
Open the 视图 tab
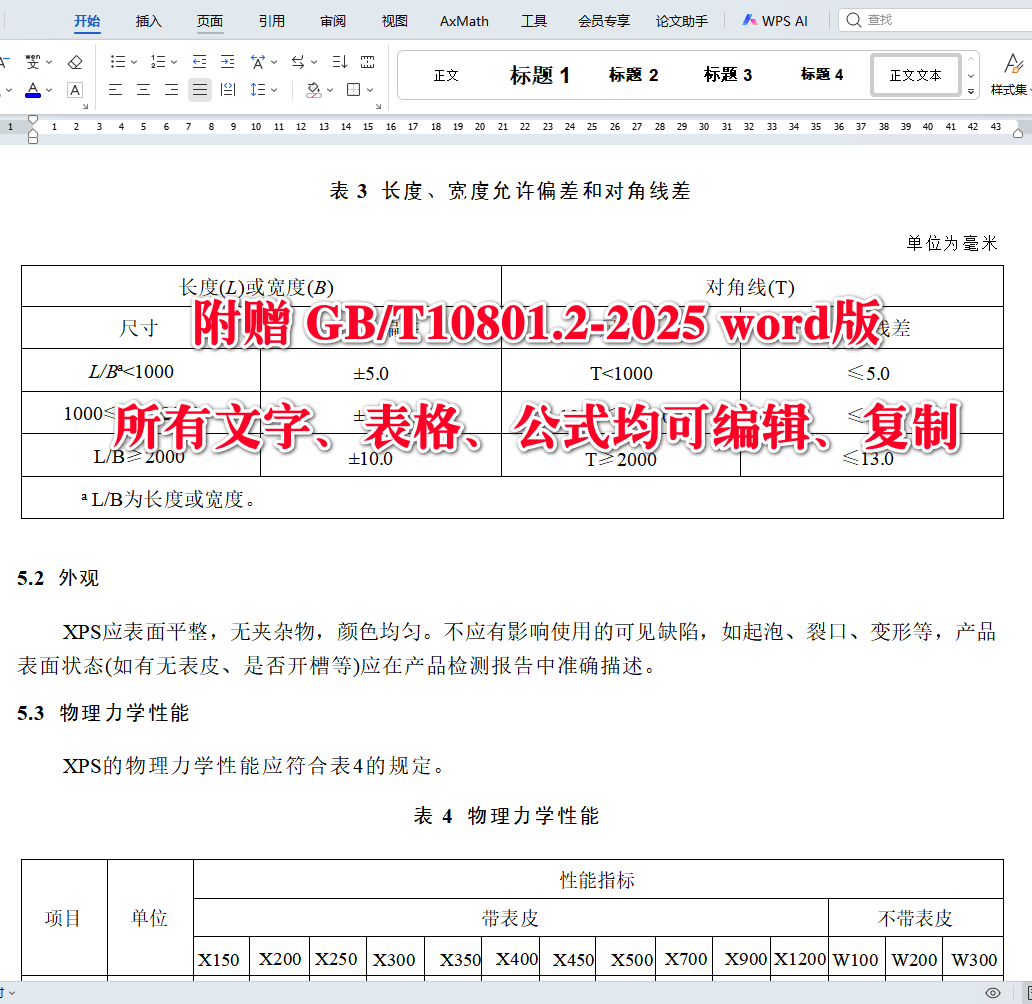pos(394,21)
